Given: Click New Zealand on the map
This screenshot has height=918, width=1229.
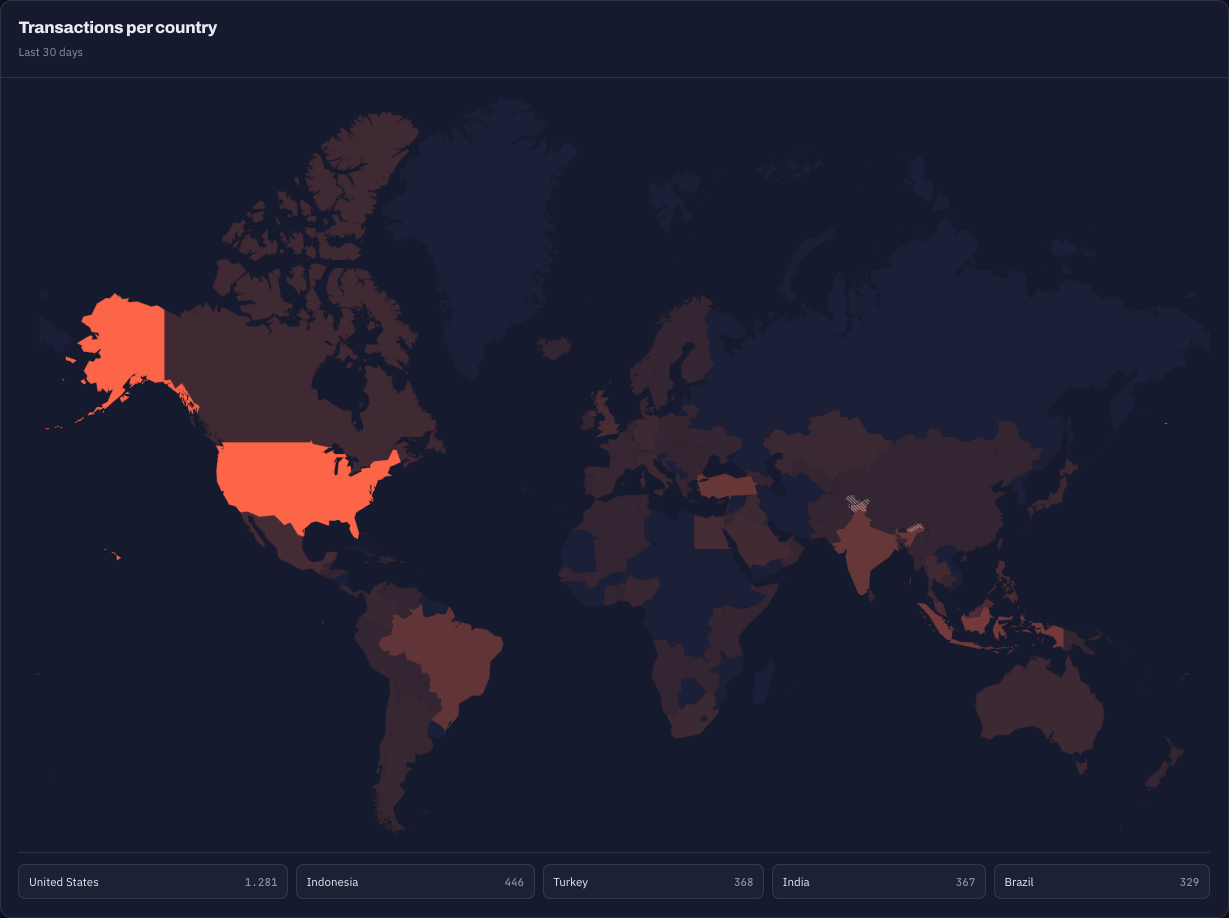Looking at the screenshot, I should point(1165,765).
